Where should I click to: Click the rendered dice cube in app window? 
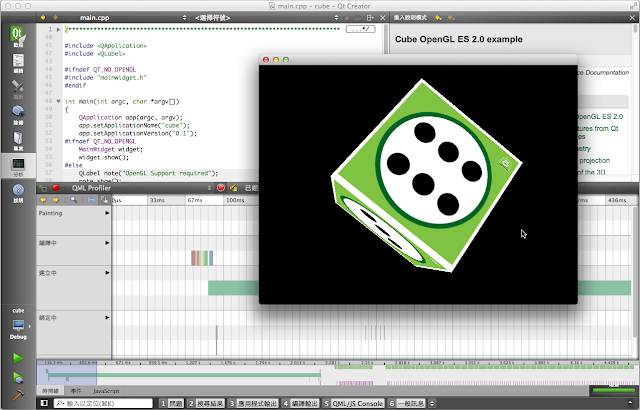[x=426, y=175]
